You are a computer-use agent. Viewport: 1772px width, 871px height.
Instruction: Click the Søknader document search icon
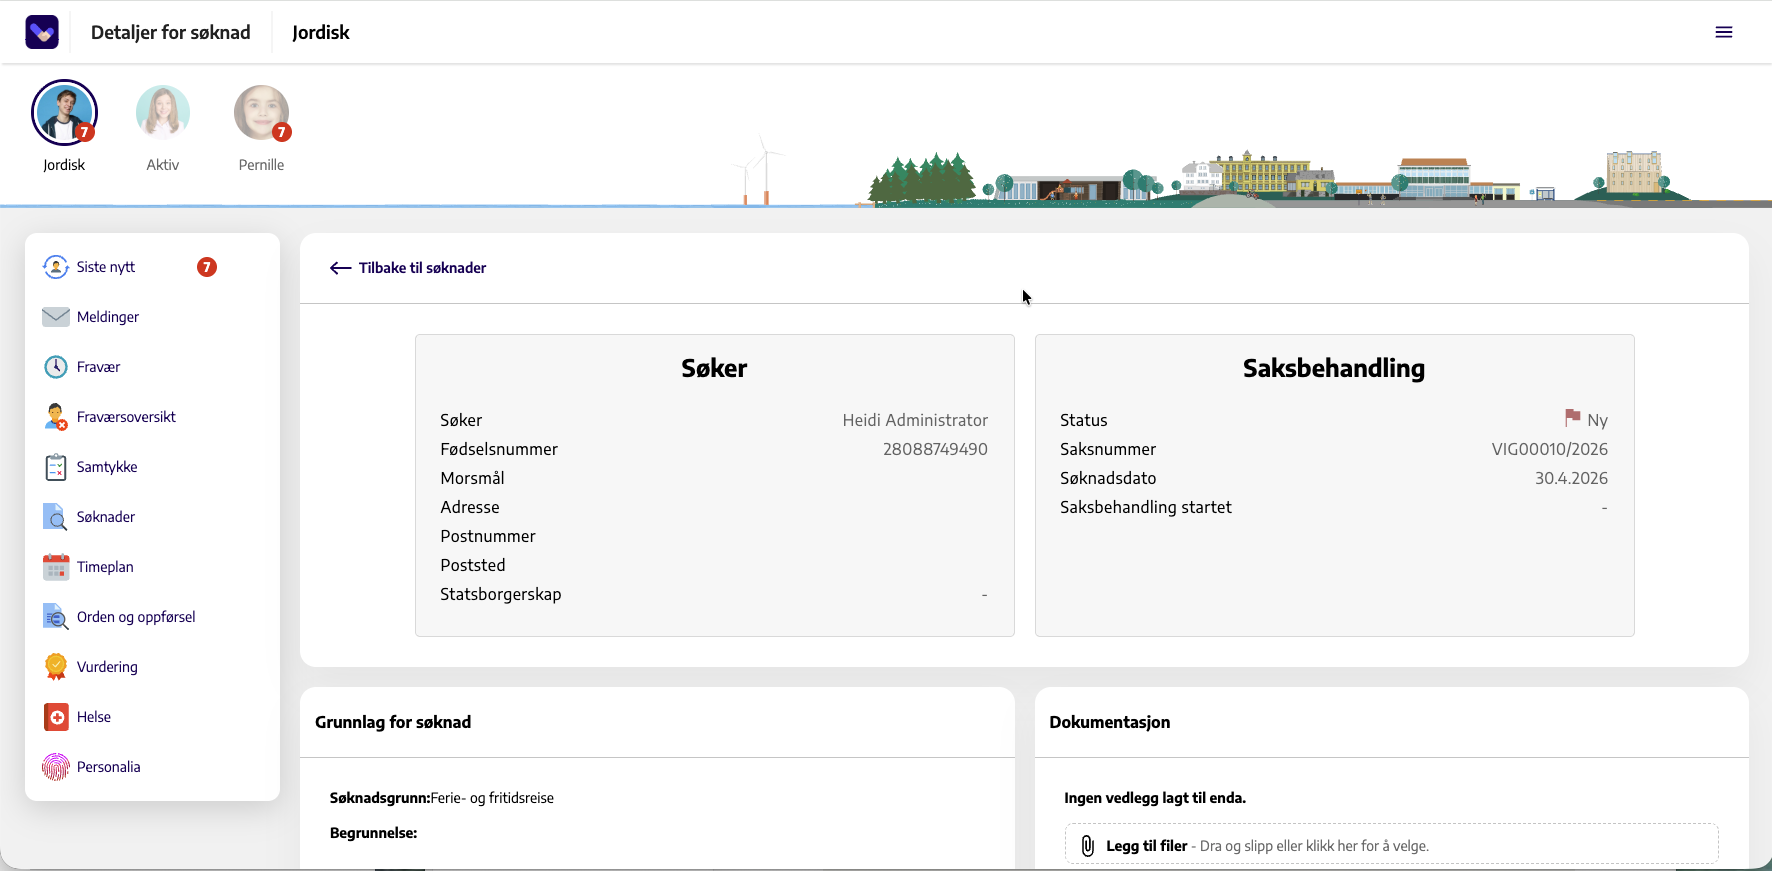pyautogui.click(x=56, y=517)
